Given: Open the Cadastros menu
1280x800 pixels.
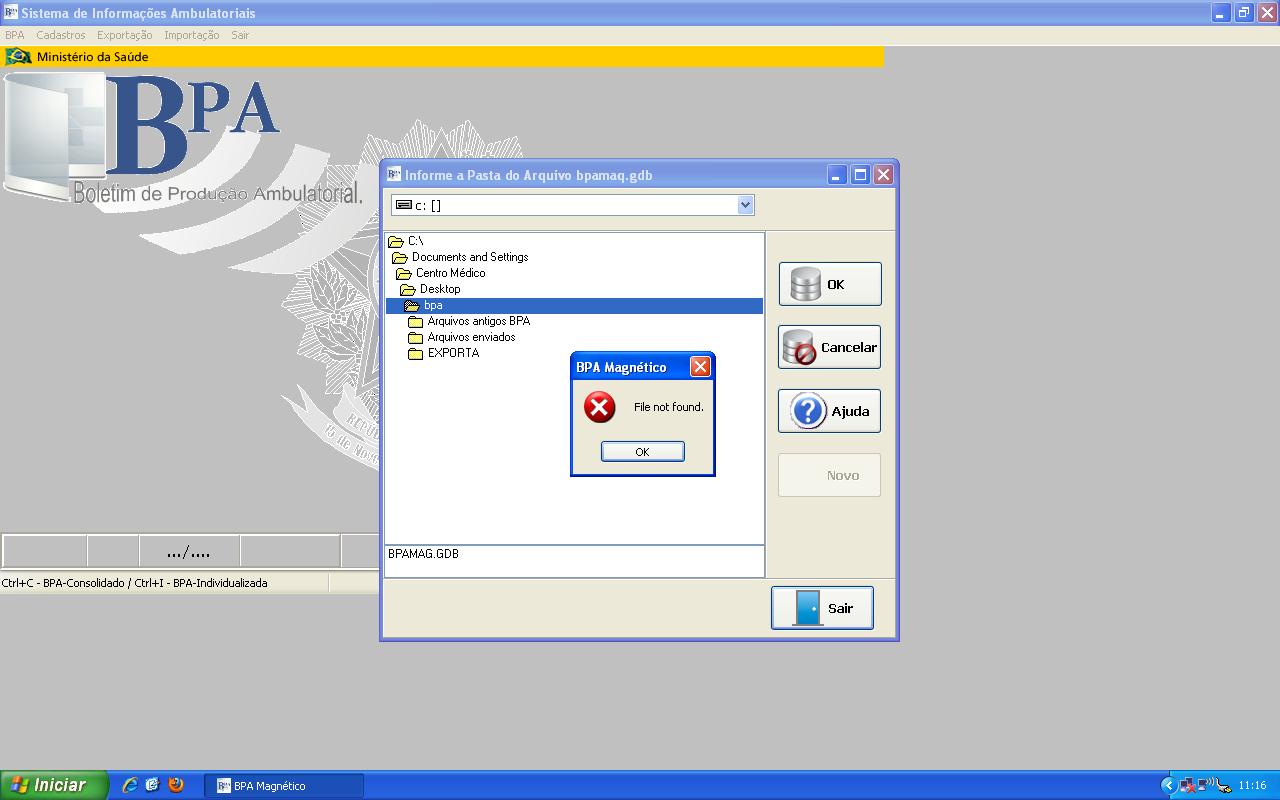Looking at the screenshot, I should coord(61,35).
